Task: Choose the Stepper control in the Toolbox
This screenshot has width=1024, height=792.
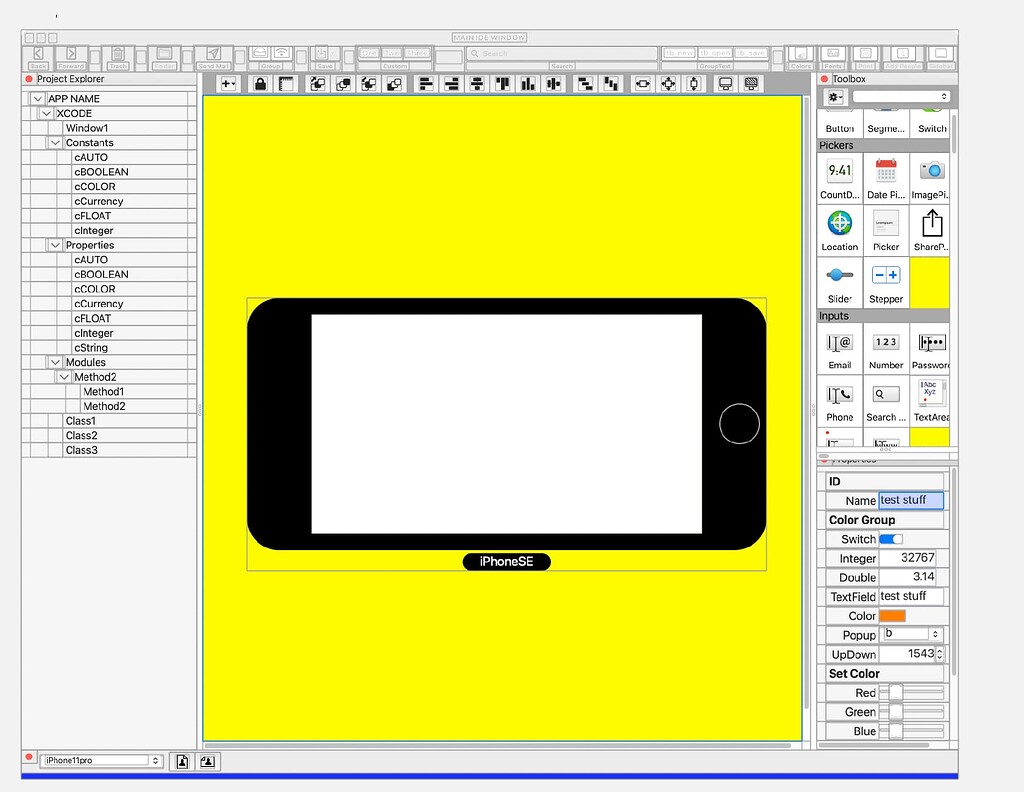Action: [x=886, y=276]
